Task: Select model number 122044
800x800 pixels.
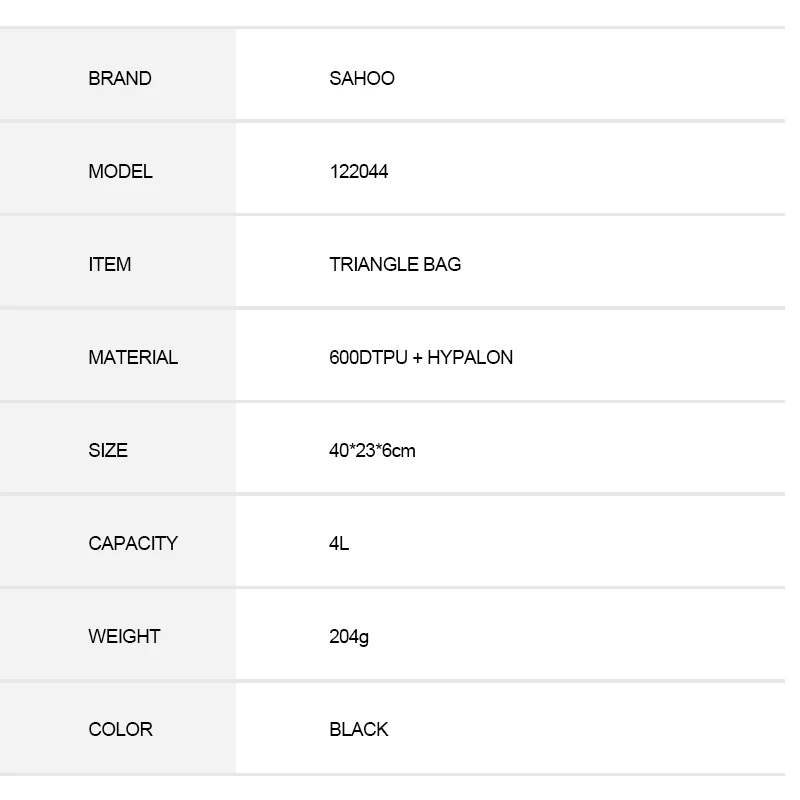Action: pos(359,172)
